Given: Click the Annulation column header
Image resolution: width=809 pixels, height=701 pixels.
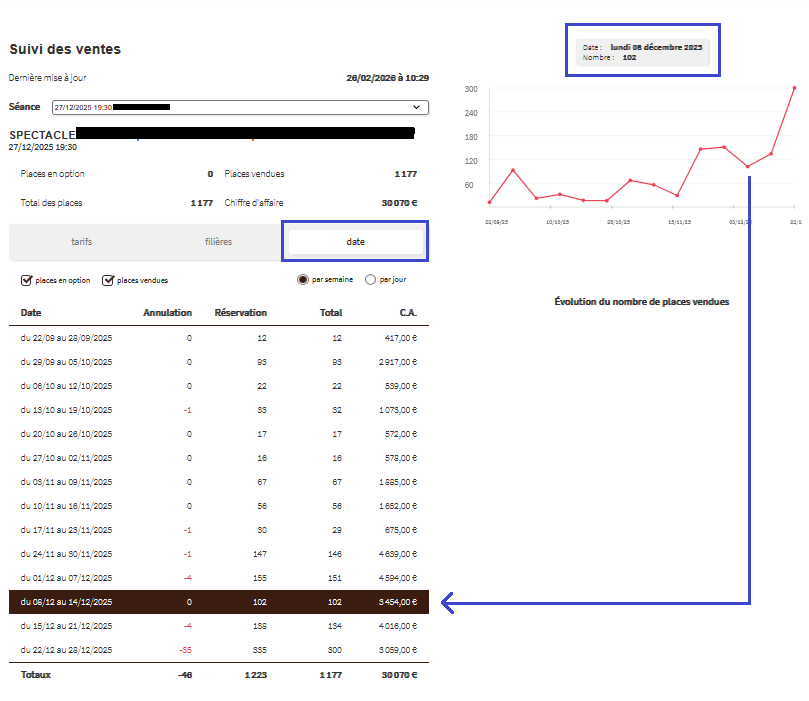Looking at the screenshot, I should click(x=167, y=313).
